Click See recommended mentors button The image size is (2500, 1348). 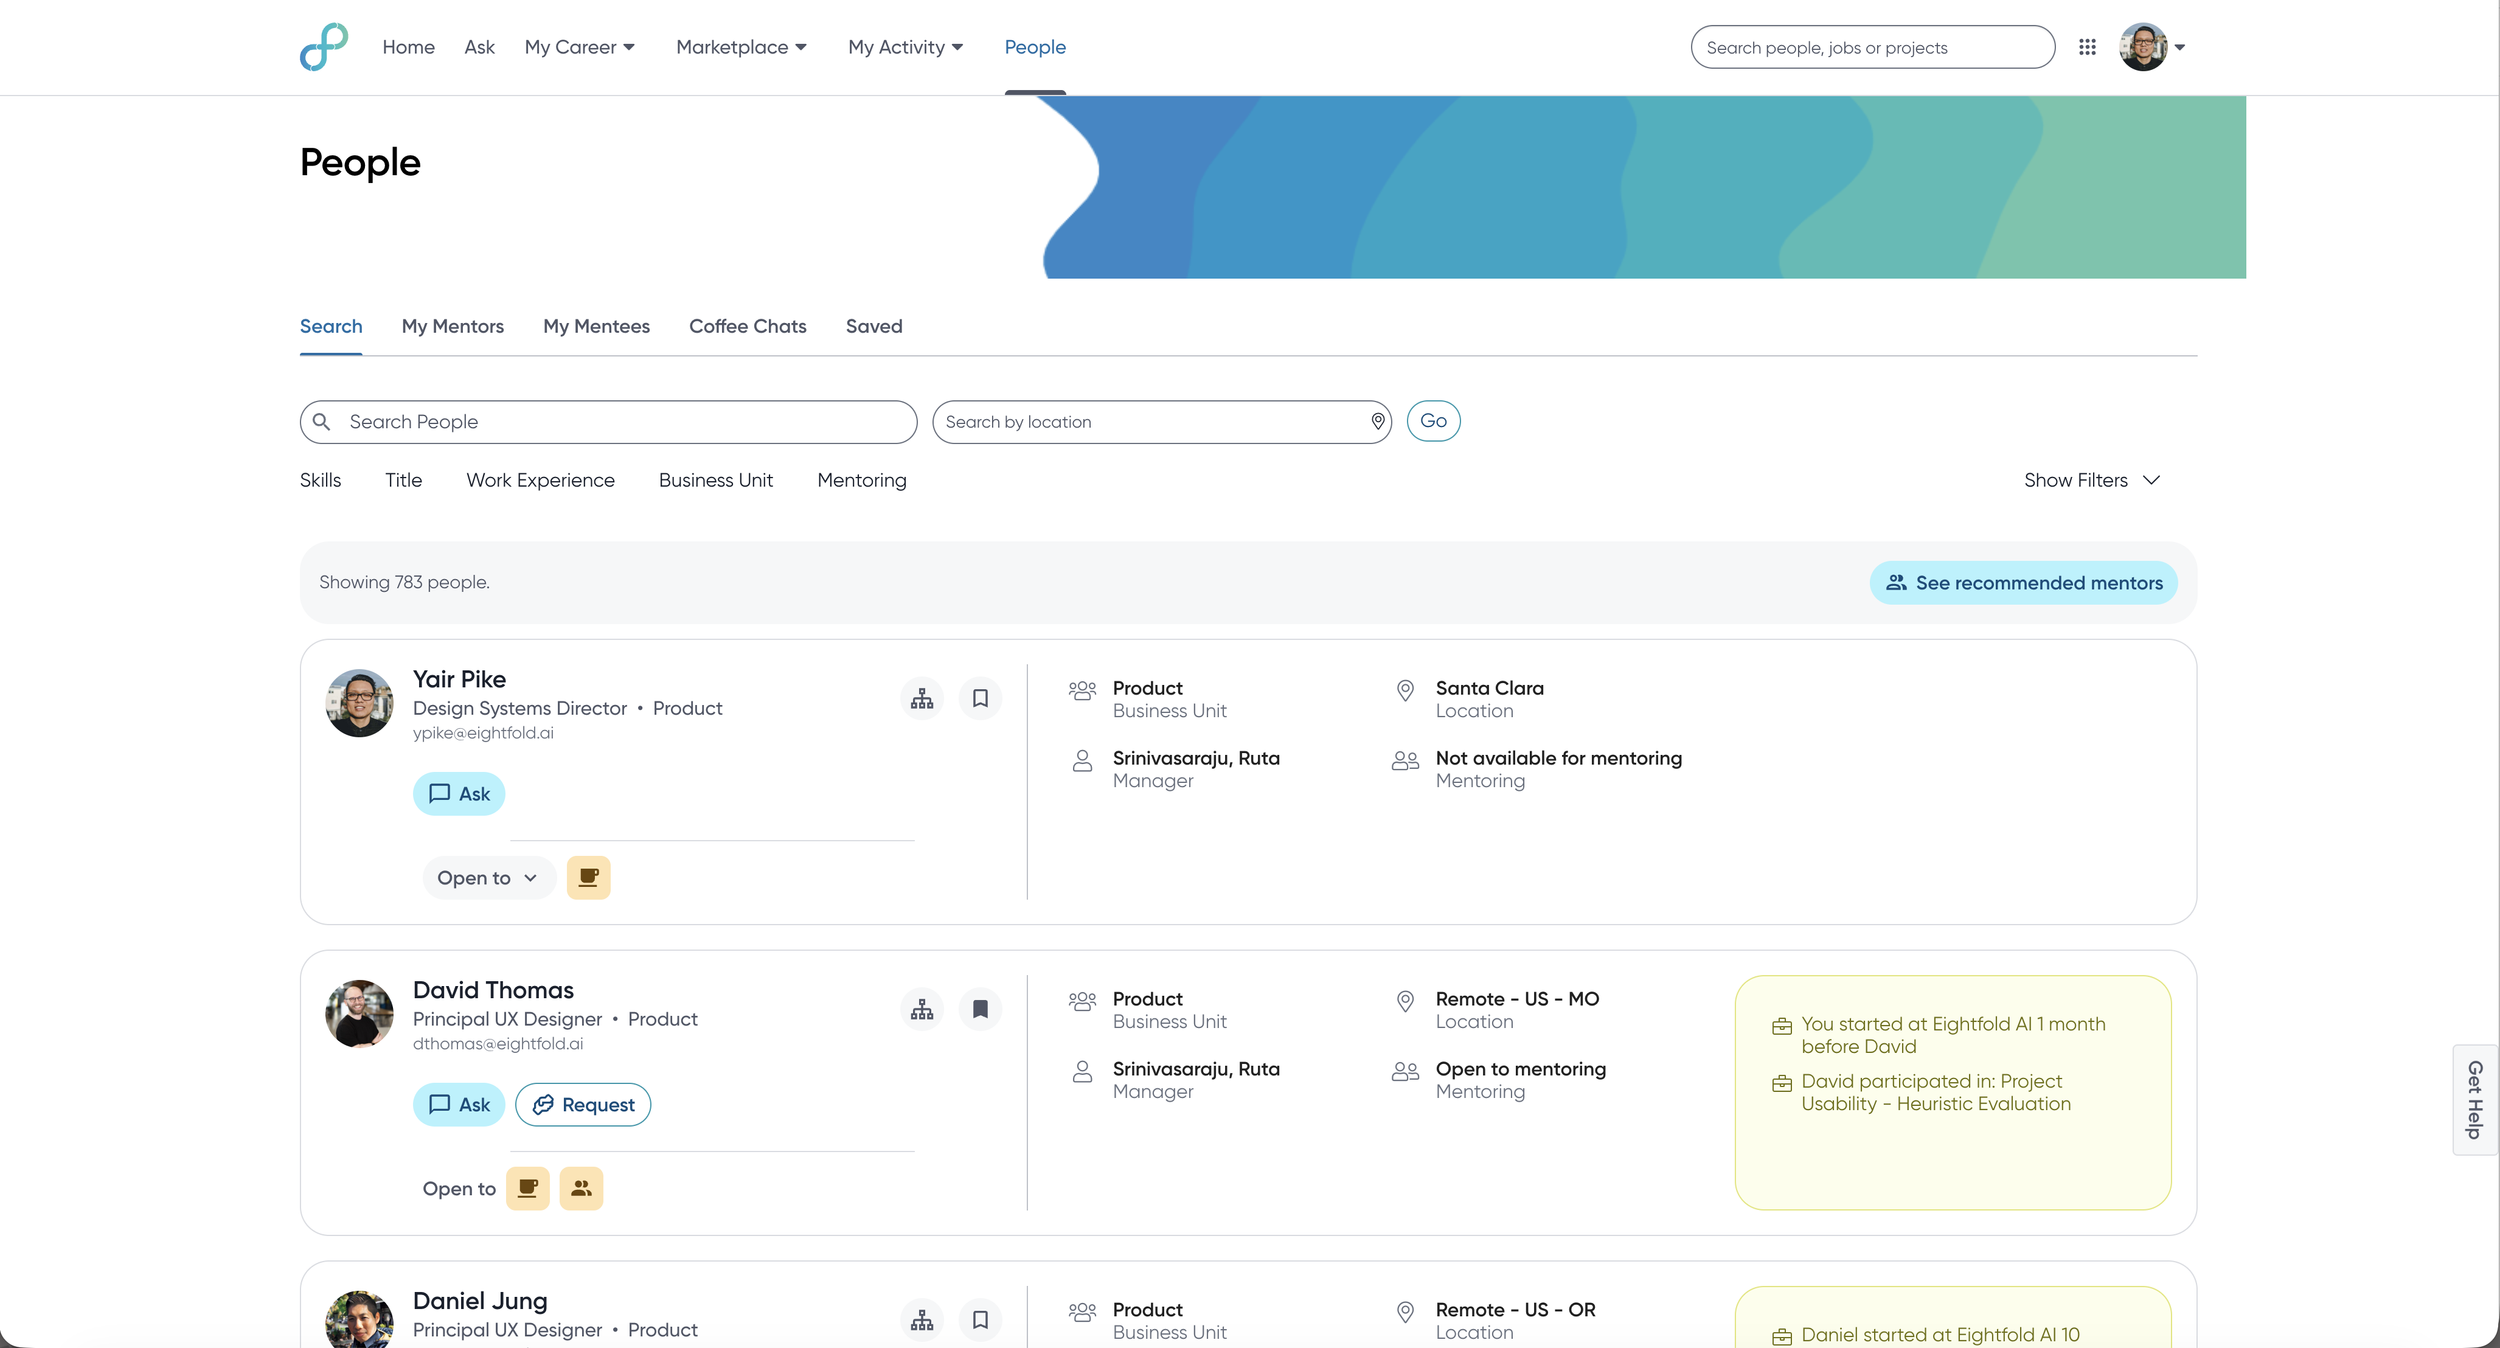(x=2023, y=583)
